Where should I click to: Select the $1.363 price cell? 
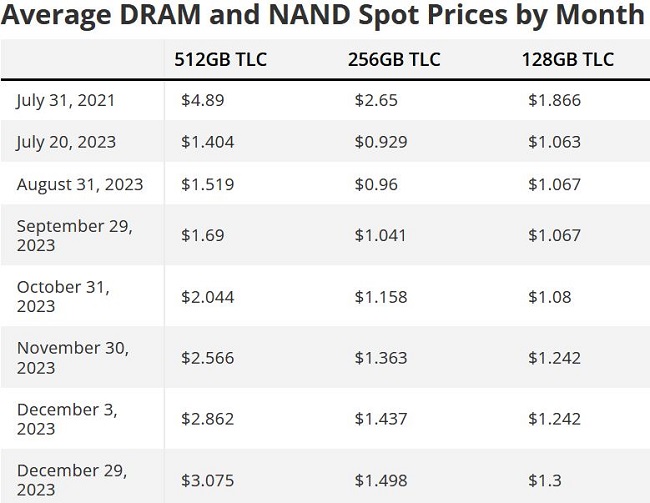tap(381, 358)
